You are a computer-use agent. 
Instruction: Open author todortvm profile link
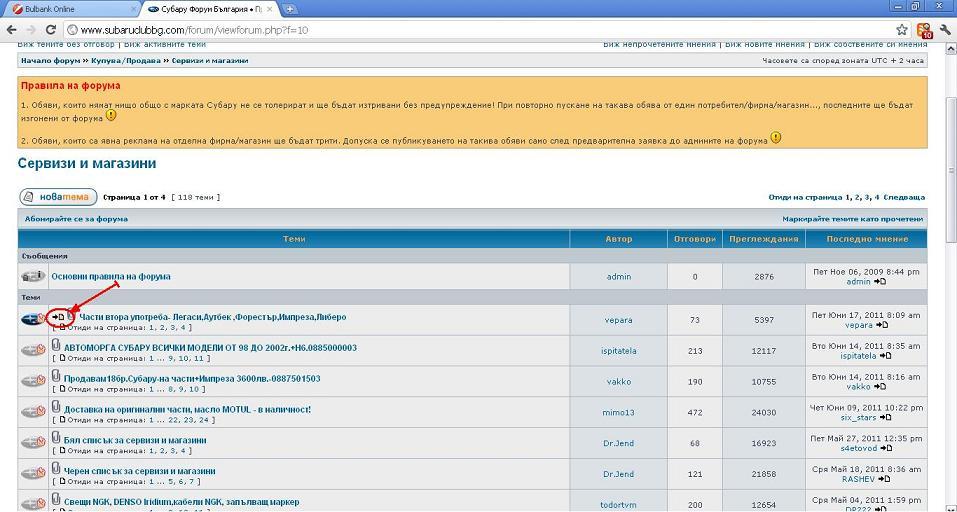[618, 505]
